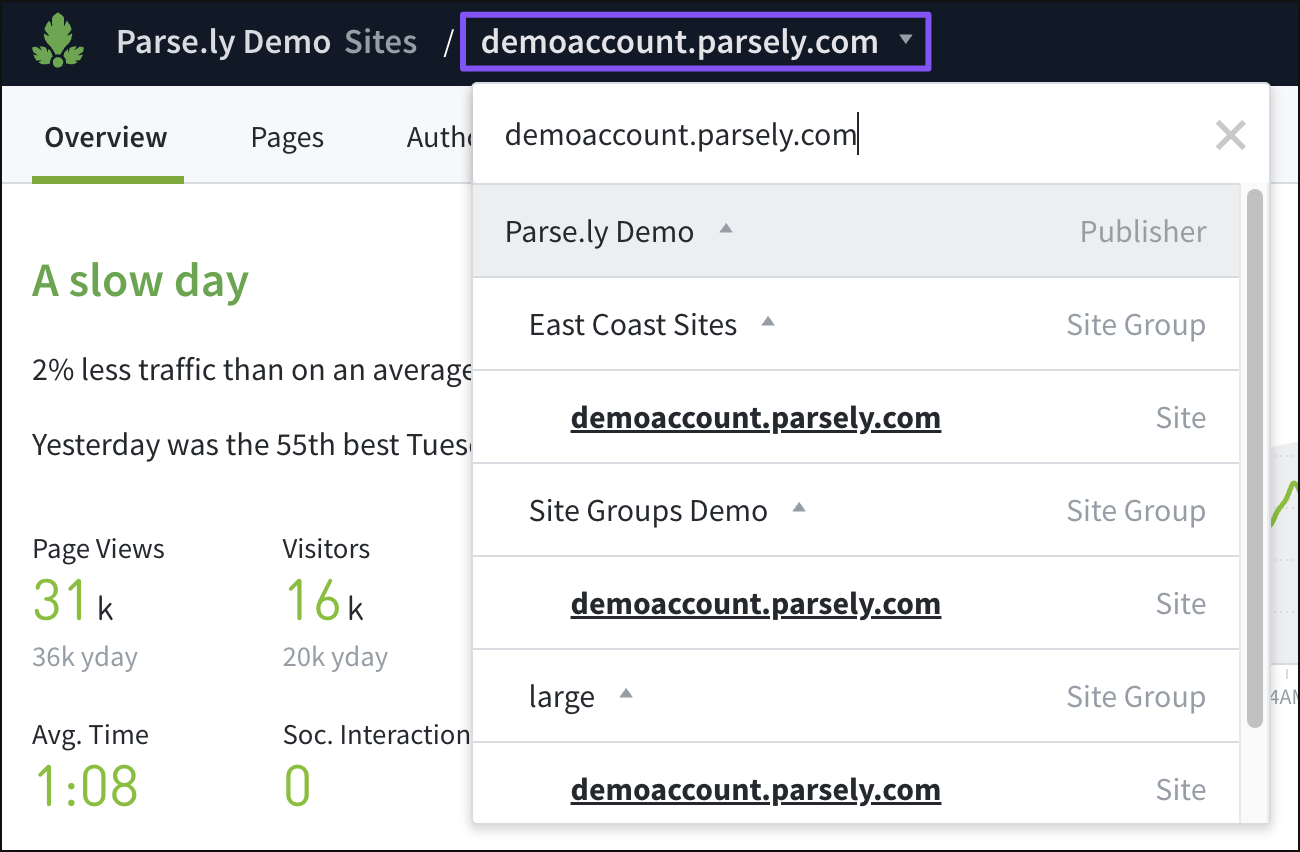Open the Pages tab

pyautogui.click(x=287, y=137)
